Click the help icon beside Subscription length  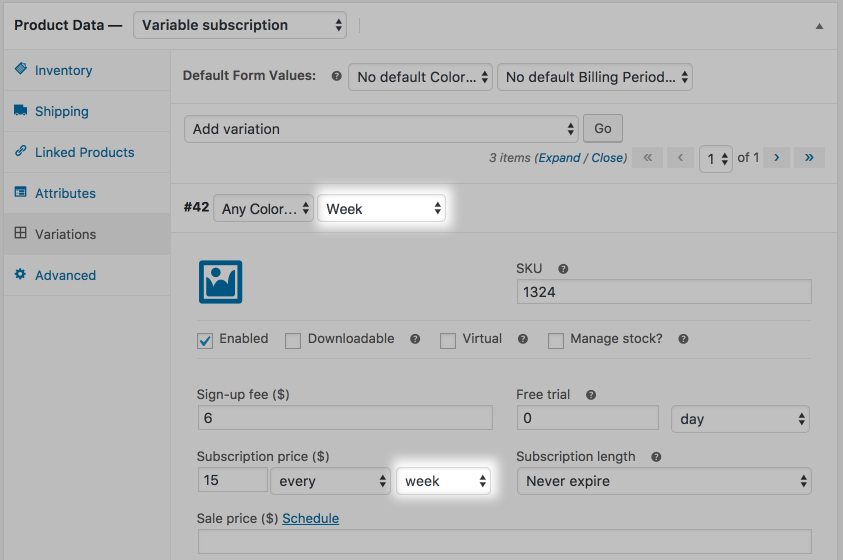click(656, 457)
